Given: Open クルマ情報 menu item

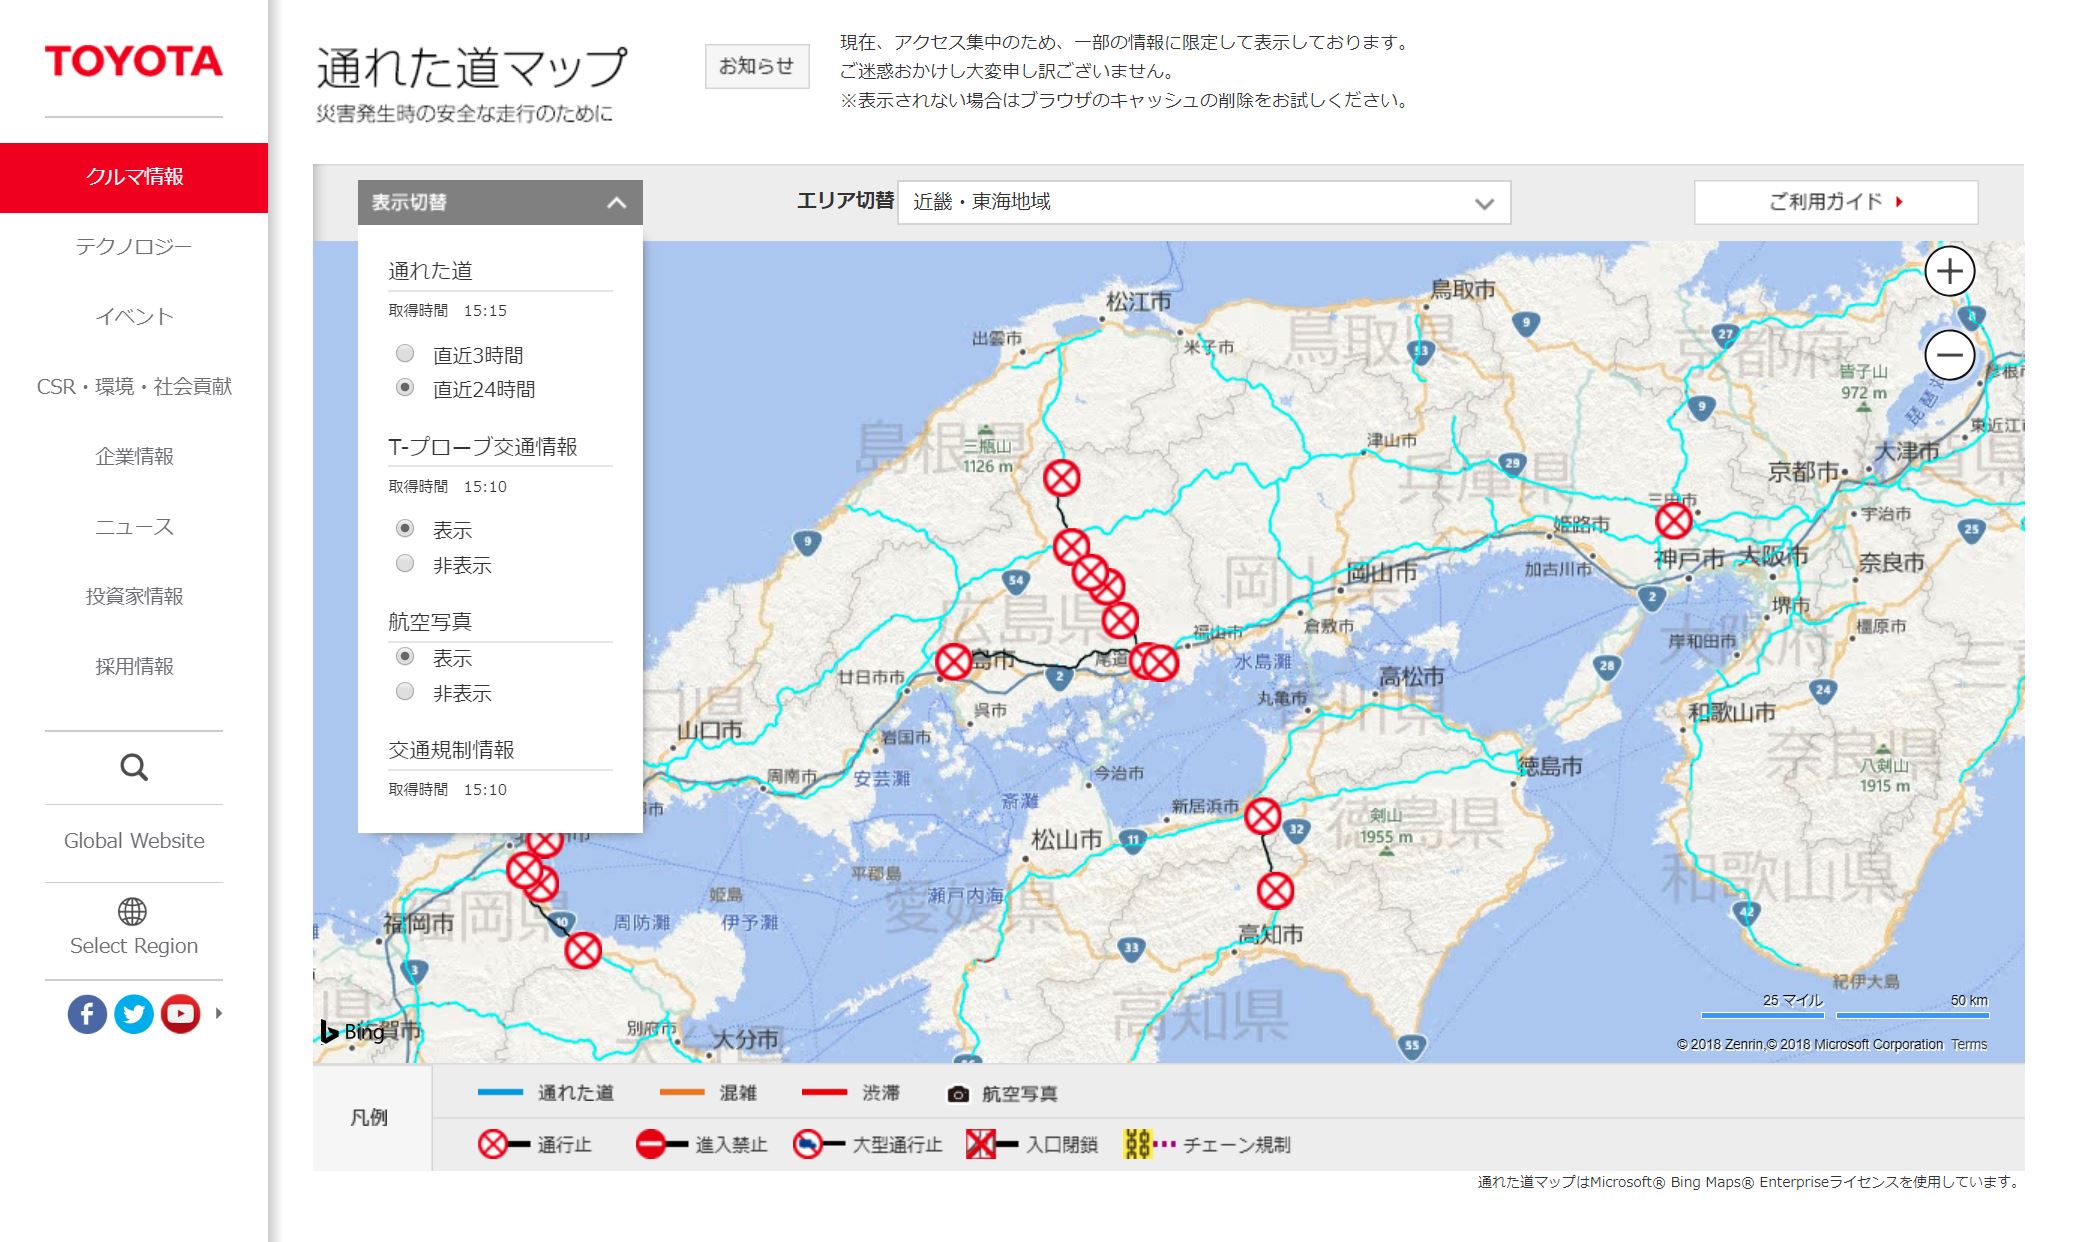Looking at the screenshot, I should click(134, 177).
